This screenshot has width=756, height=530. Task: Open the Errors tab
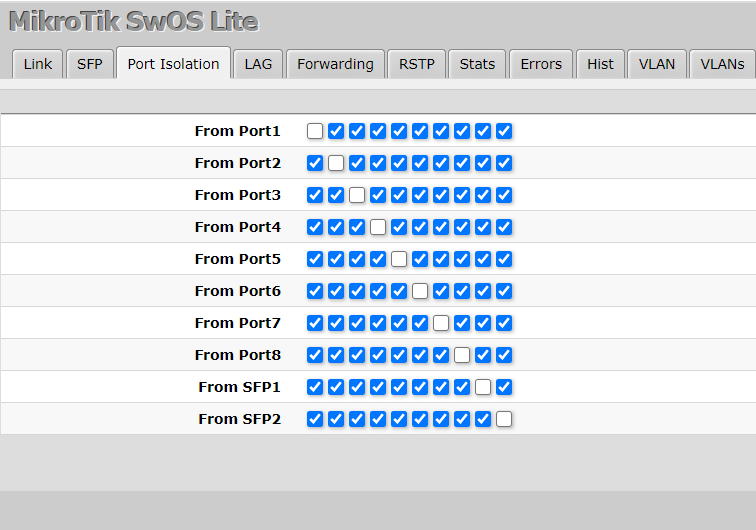coord(541,64)
